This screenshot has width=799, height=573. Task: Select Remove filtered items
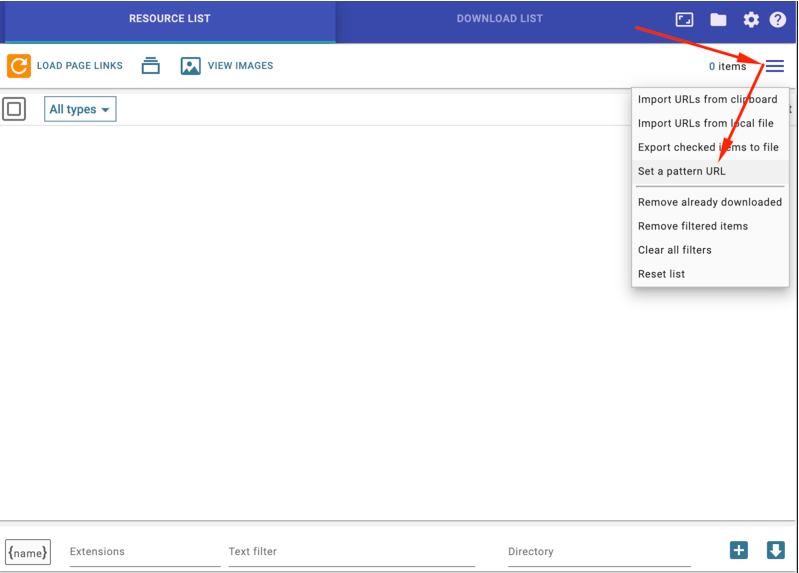pos(710,226)
